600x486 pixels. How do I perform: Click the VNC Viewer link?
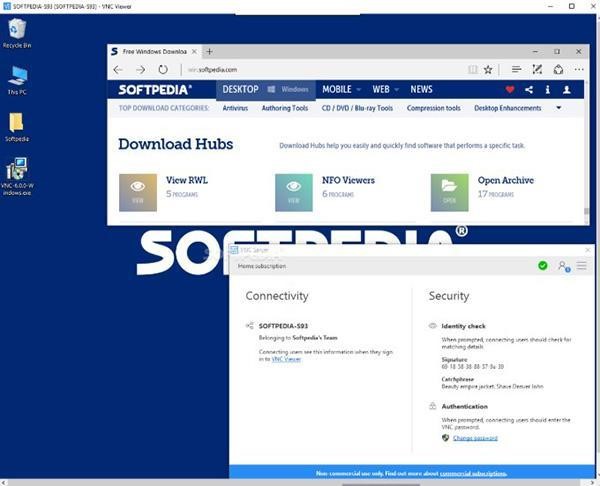286,359
